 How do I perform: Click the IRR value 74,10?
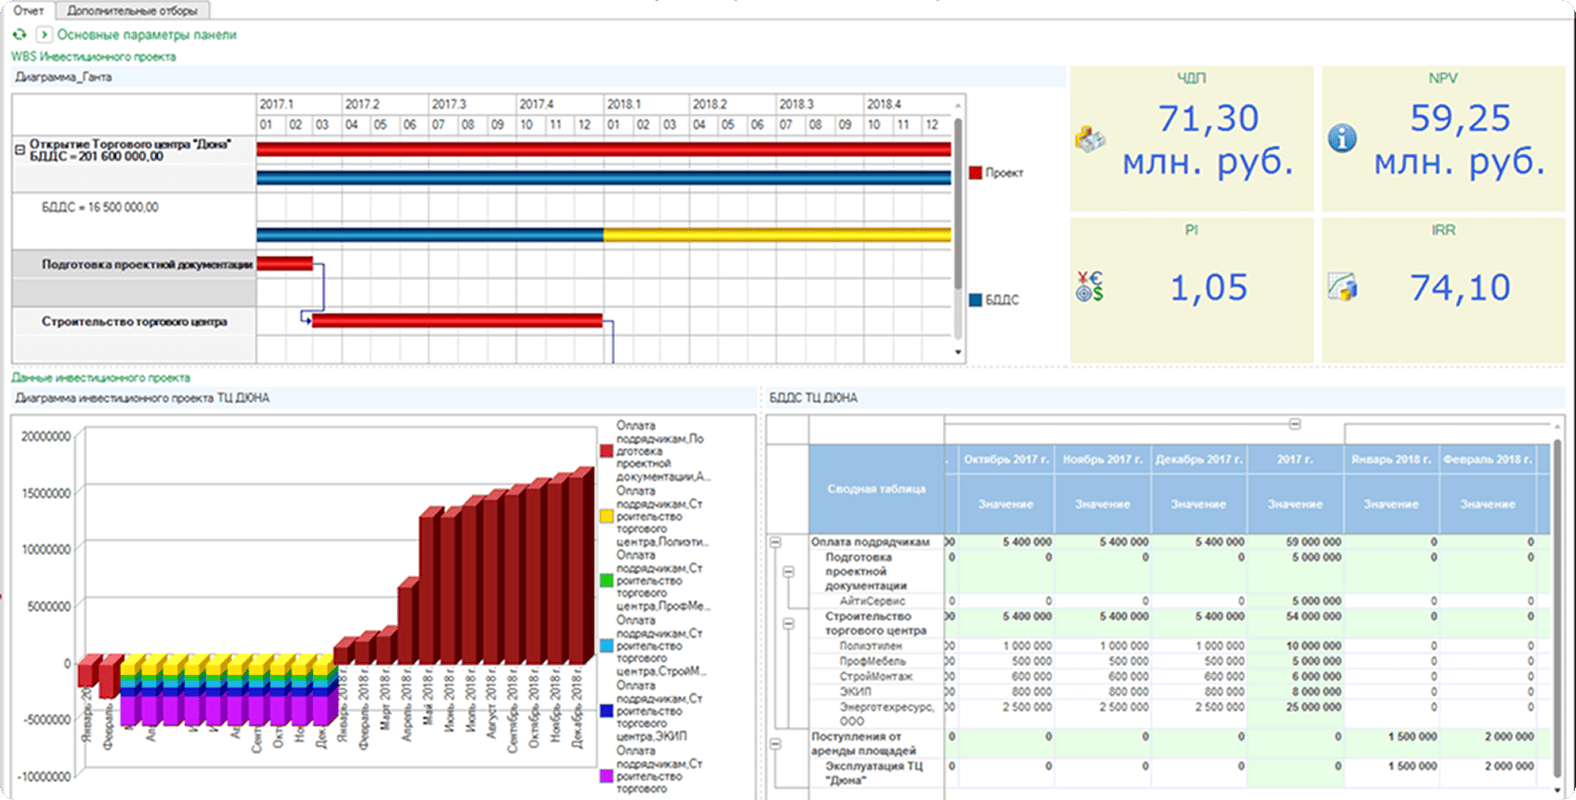1460,288
